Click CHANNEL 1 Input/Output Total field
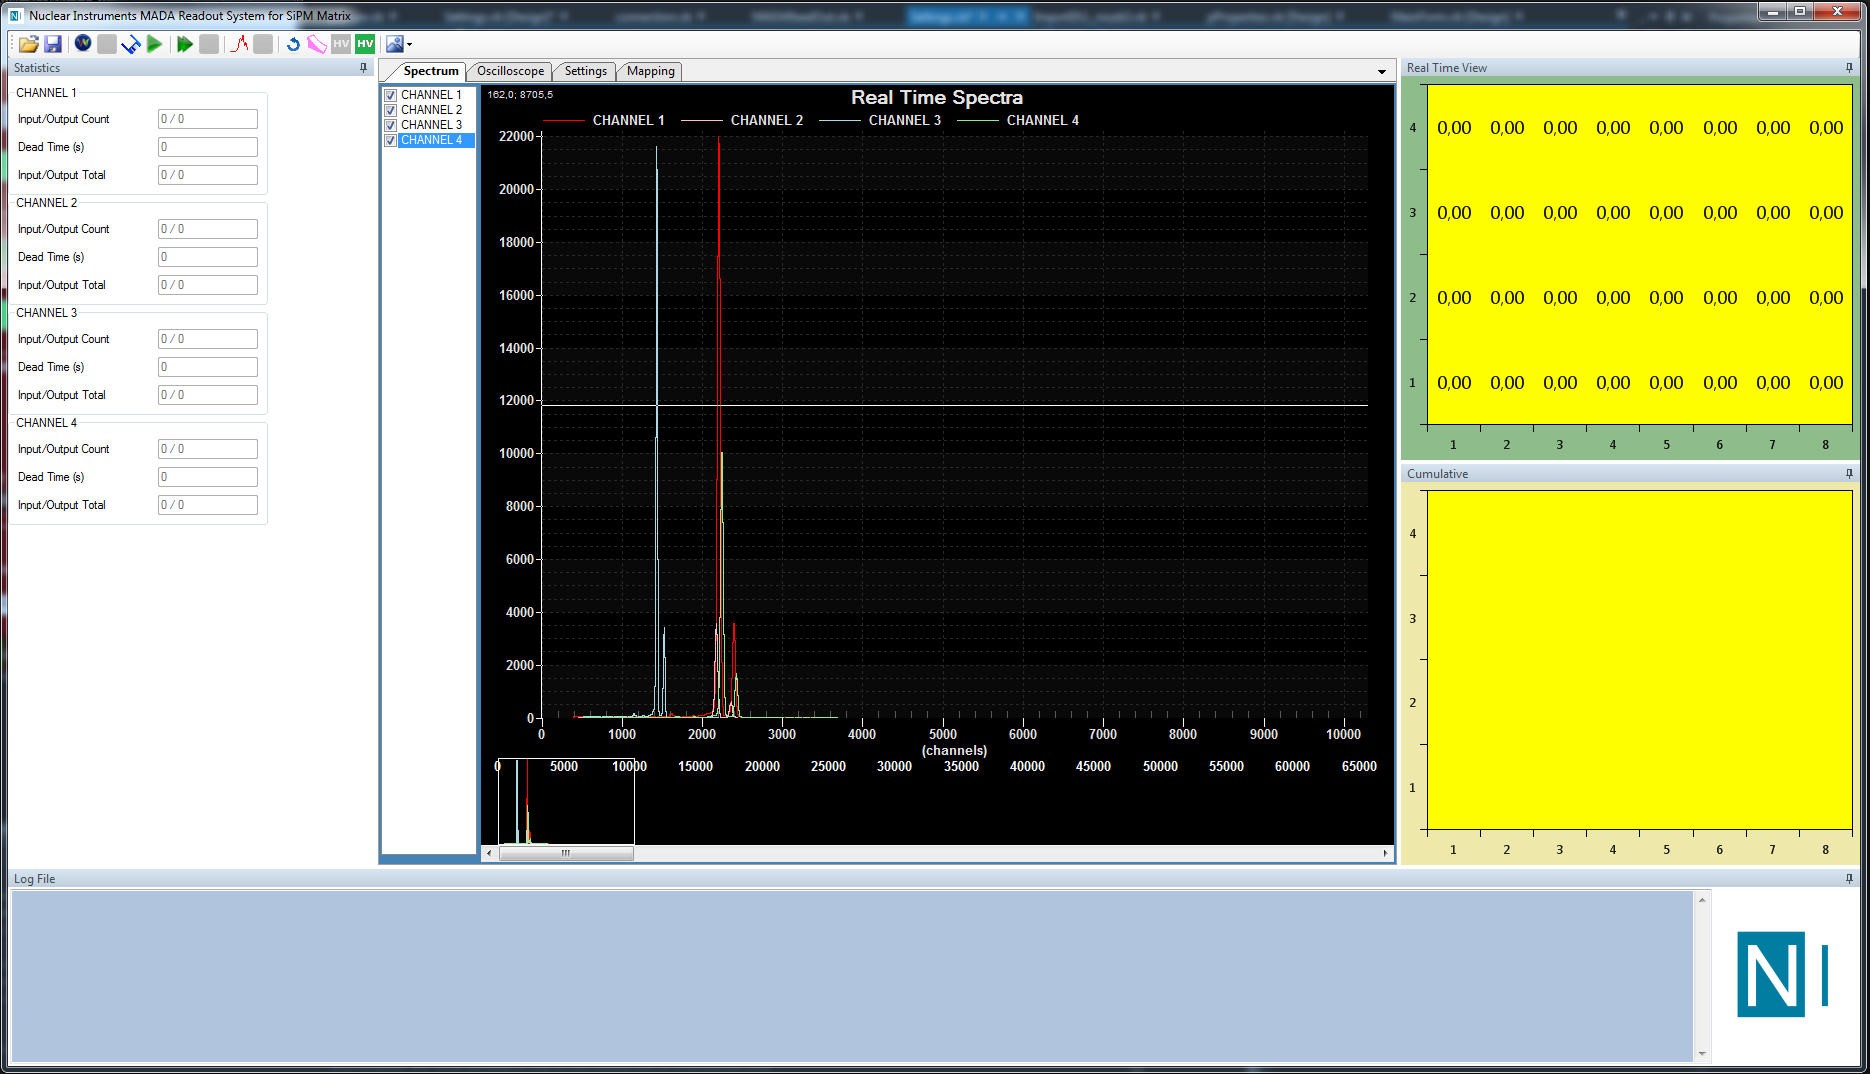Image resolution: width=1870 pixels, height=1074 pixels. [207, 175]
